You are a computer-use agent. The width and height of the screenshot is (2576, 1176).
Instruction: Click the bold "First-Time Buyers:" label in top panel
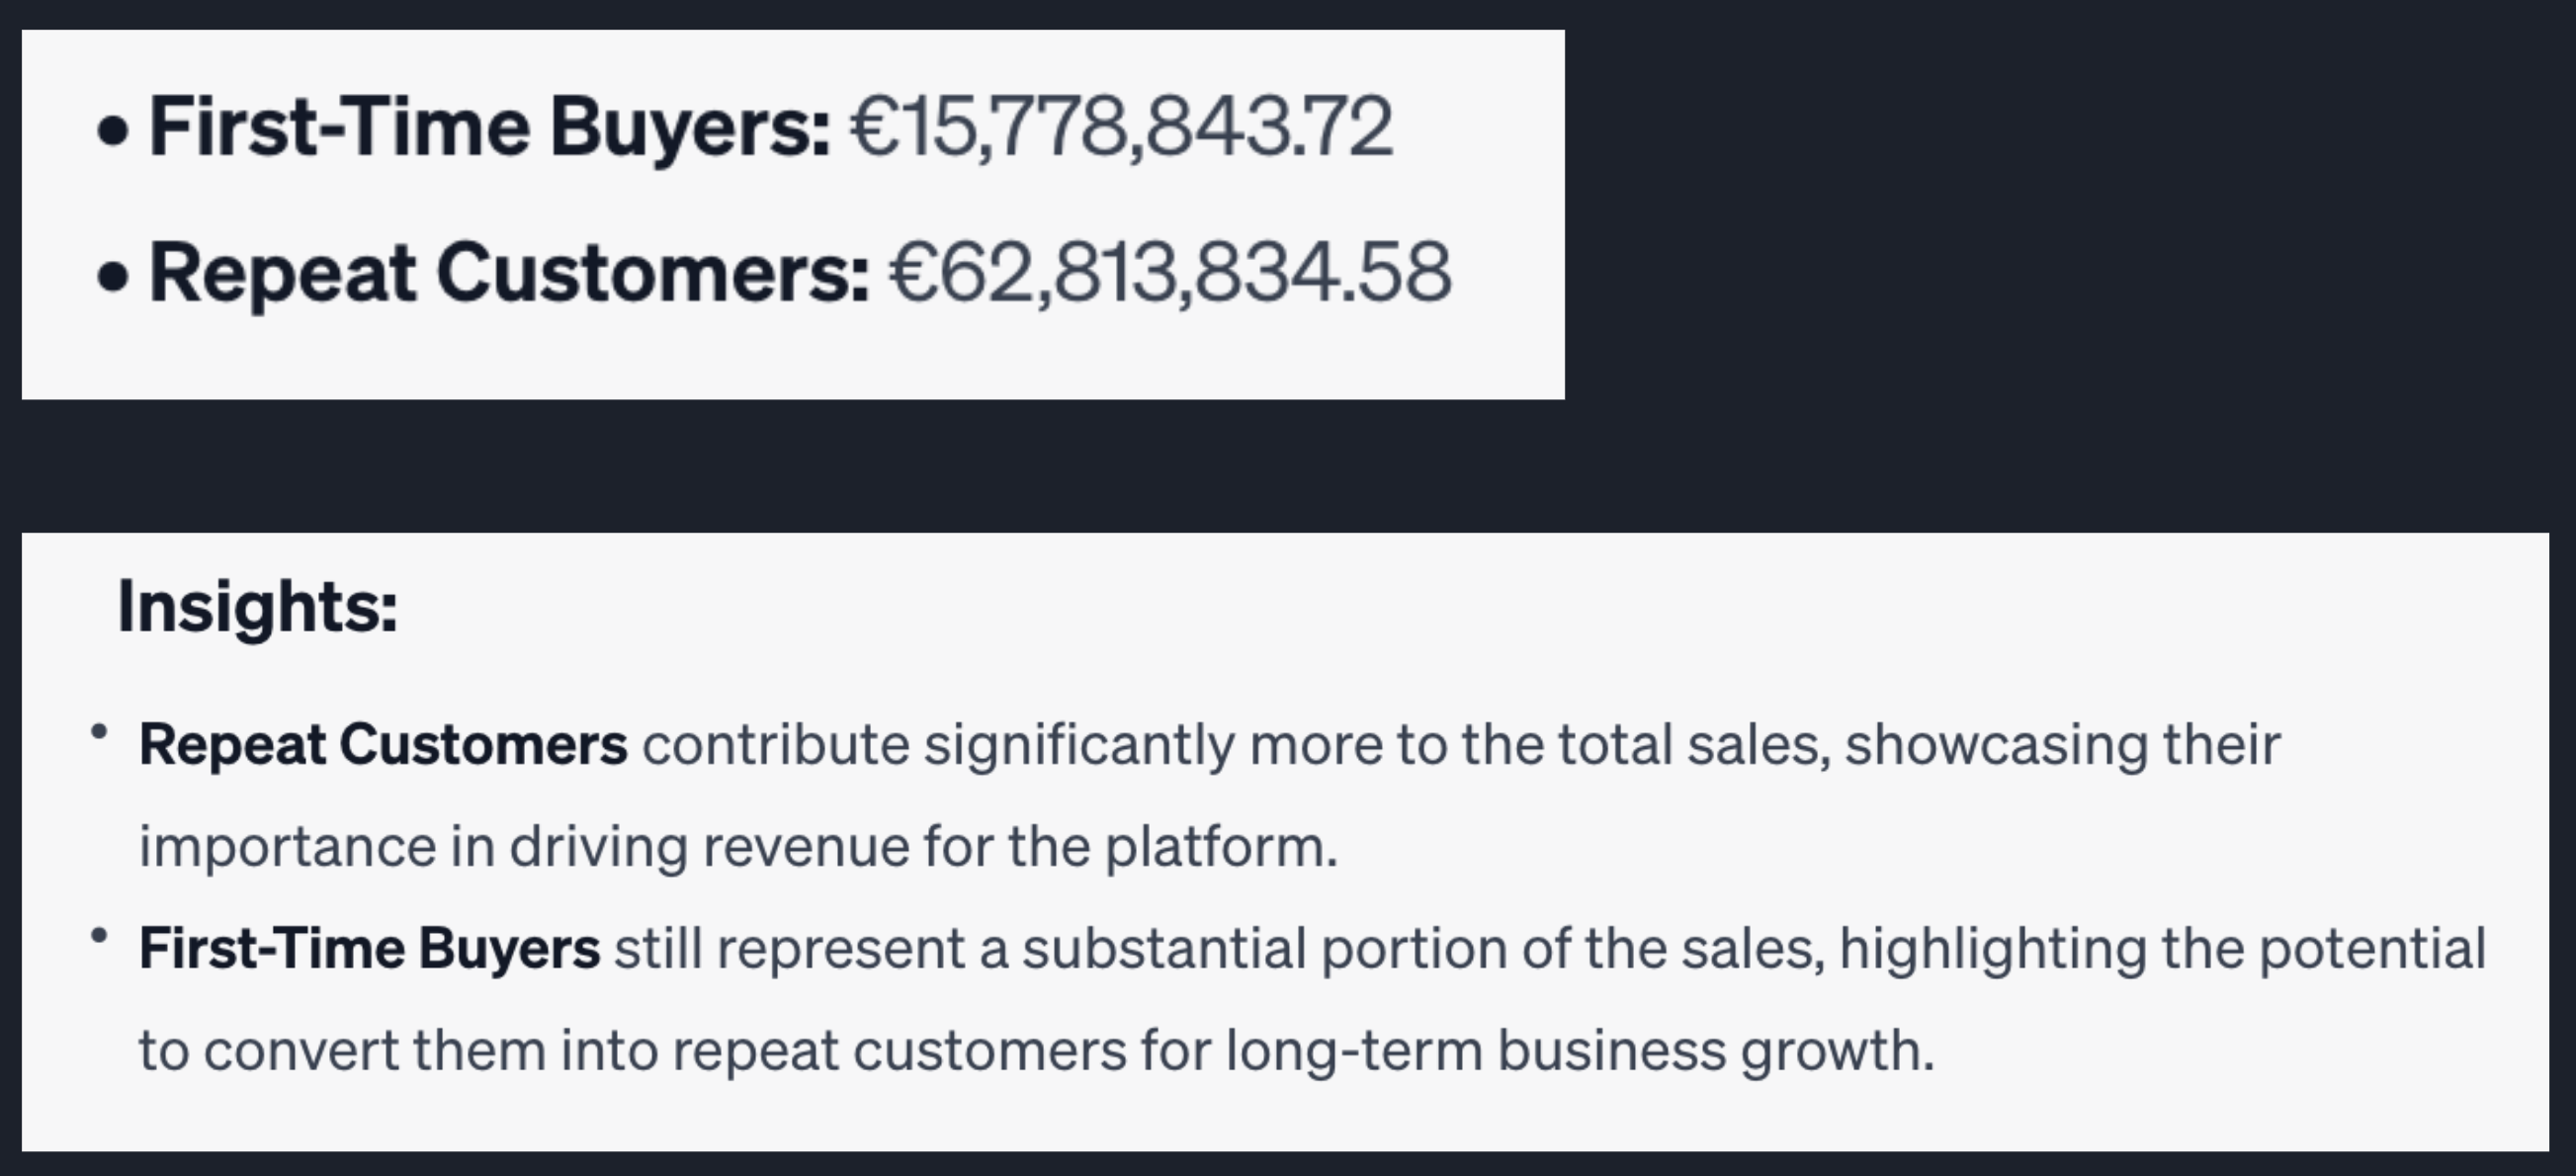(x=489, y=128)
